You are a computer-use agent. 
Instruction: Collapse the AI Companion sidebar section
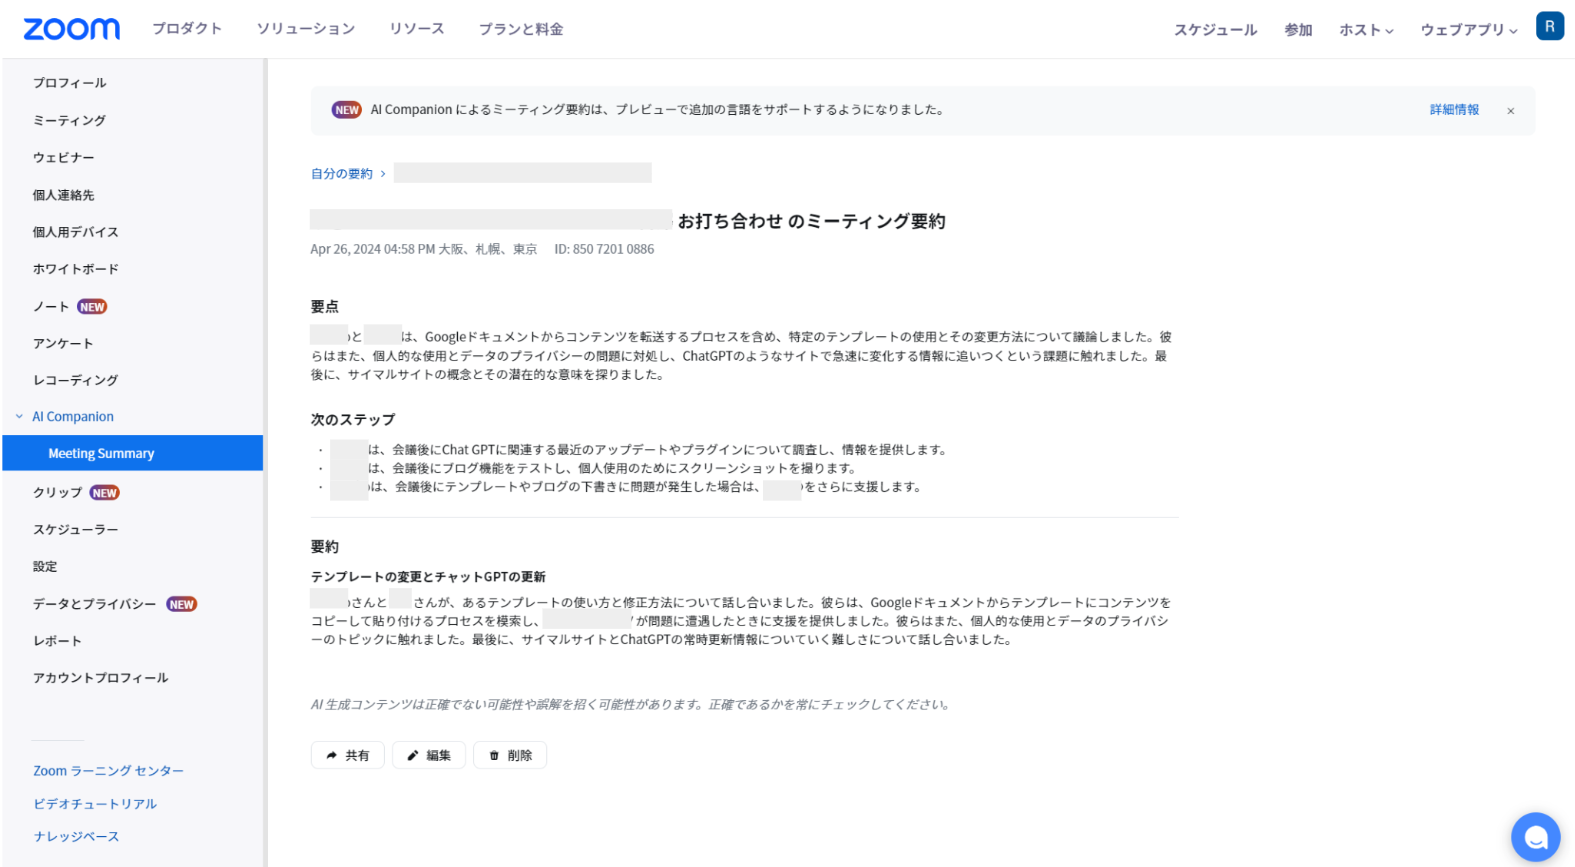19,417
